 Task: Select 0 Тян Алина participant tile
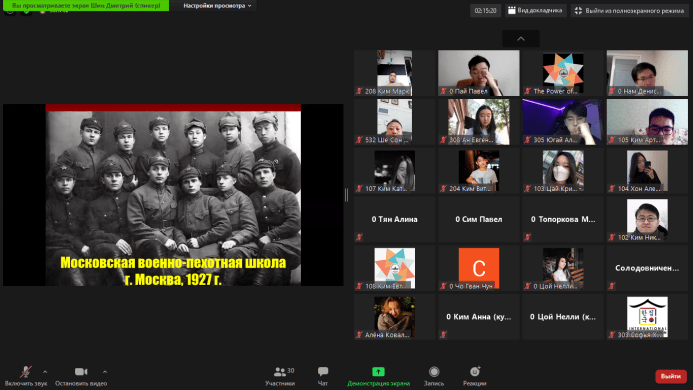394,219
